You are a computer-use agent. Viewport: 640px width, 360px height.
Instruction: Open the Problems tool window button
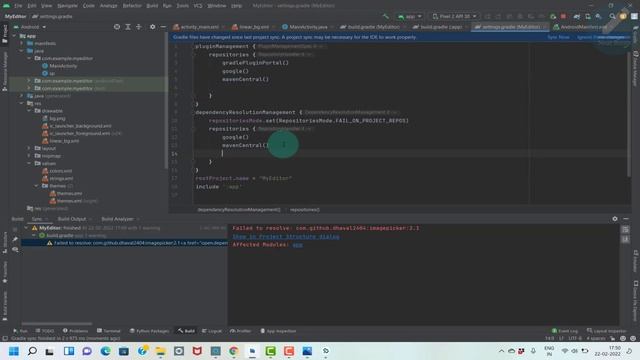point(76,331)
